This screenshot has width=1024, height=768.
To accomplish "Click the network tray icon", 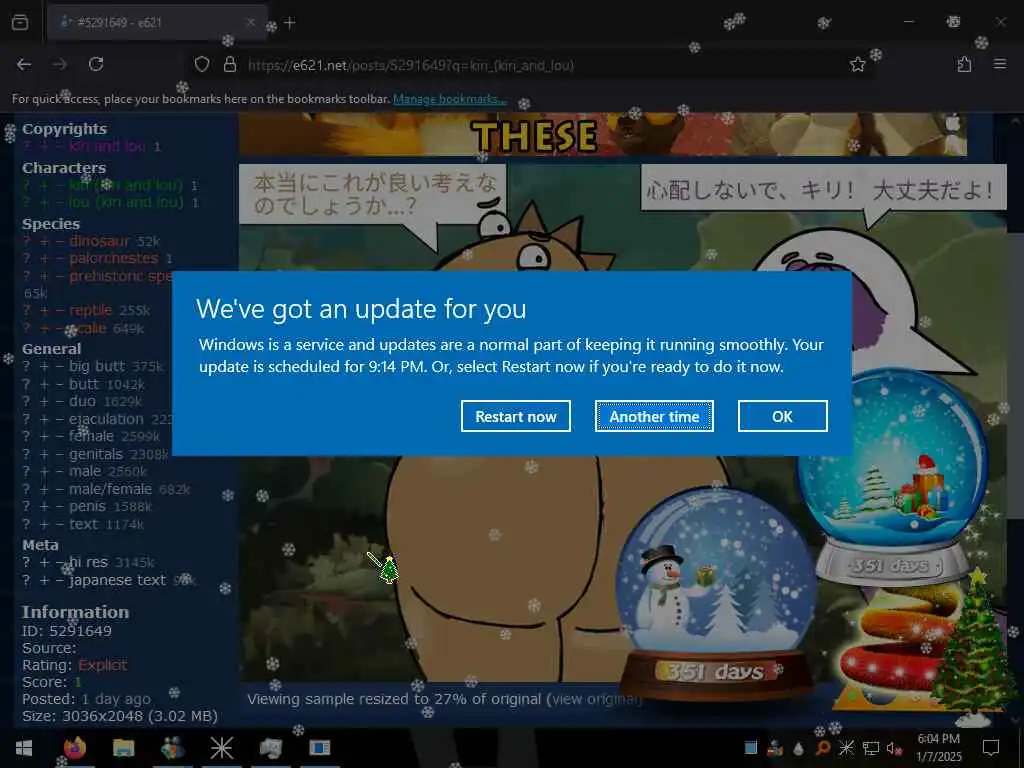I will [x=871, y=748].
